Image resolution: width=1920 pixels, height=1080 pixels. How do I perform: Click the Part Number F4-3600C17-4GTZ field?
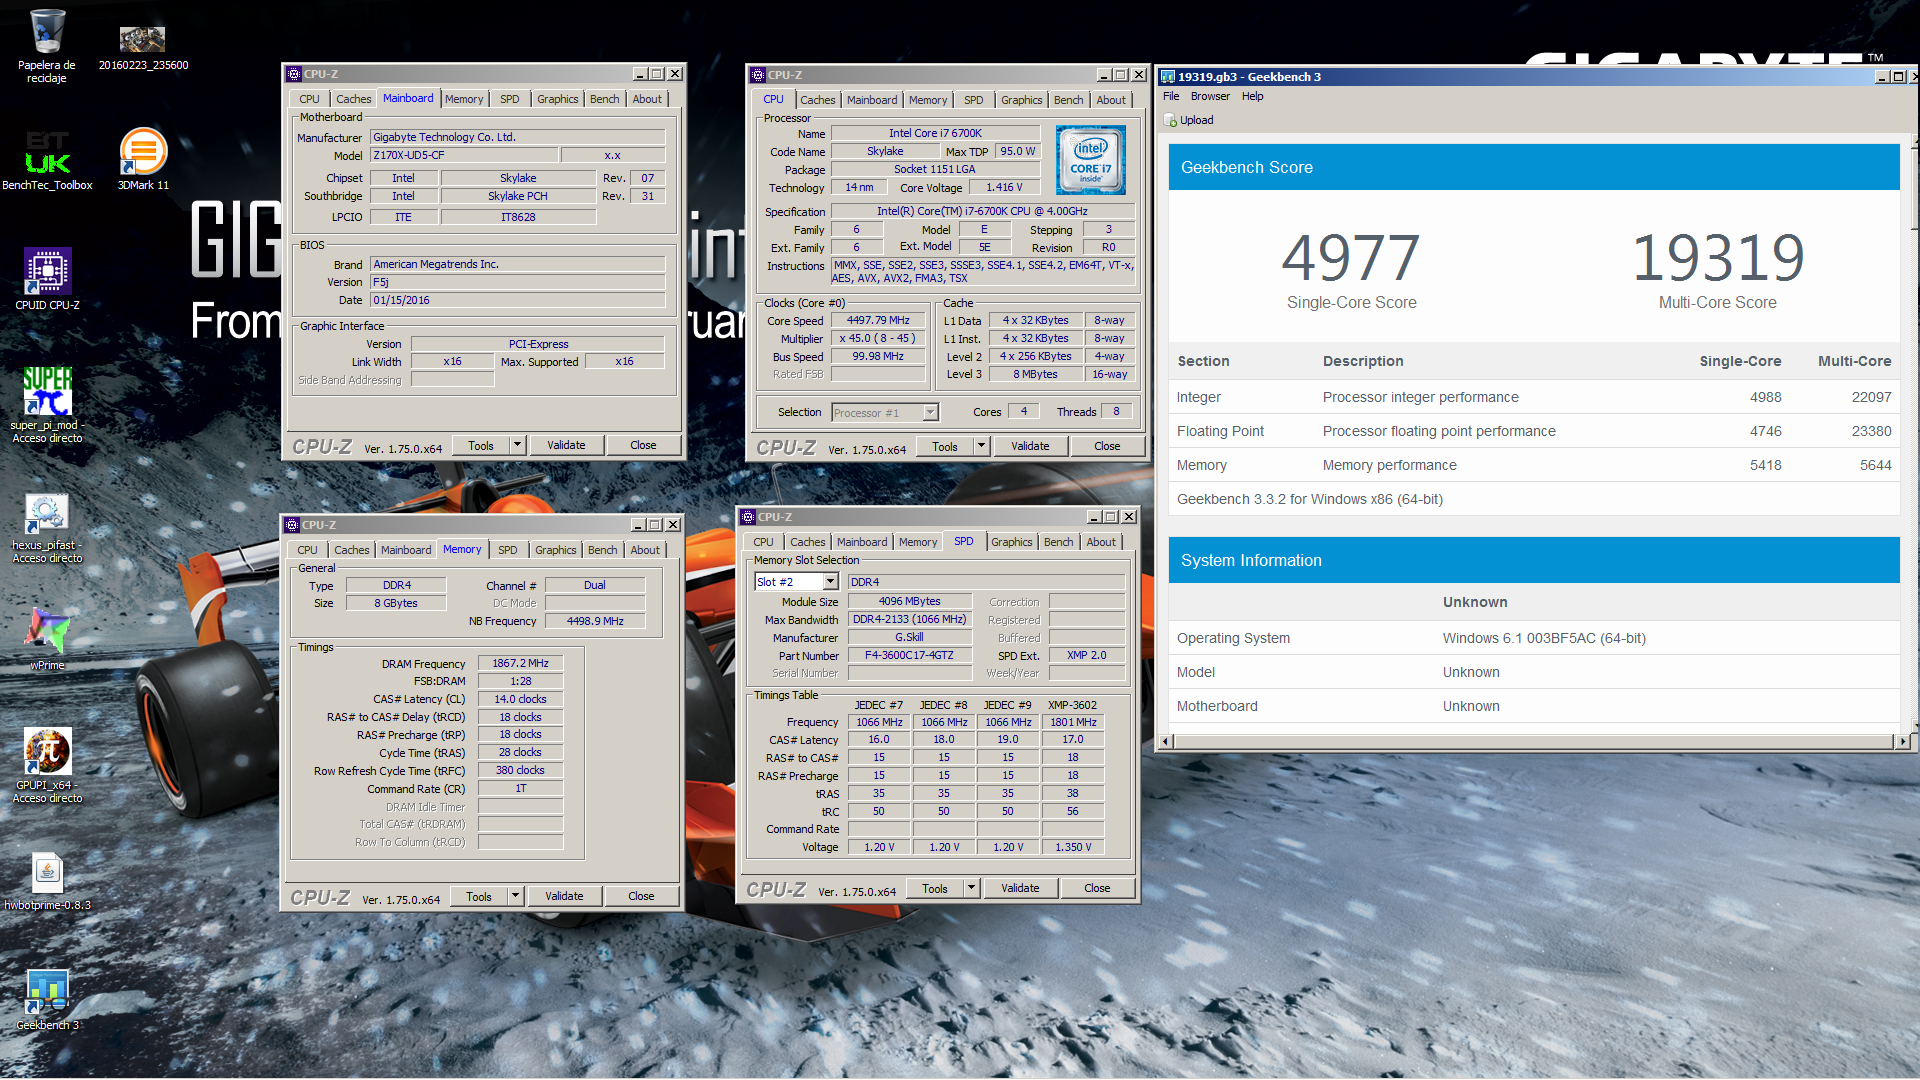click(909, 655)
